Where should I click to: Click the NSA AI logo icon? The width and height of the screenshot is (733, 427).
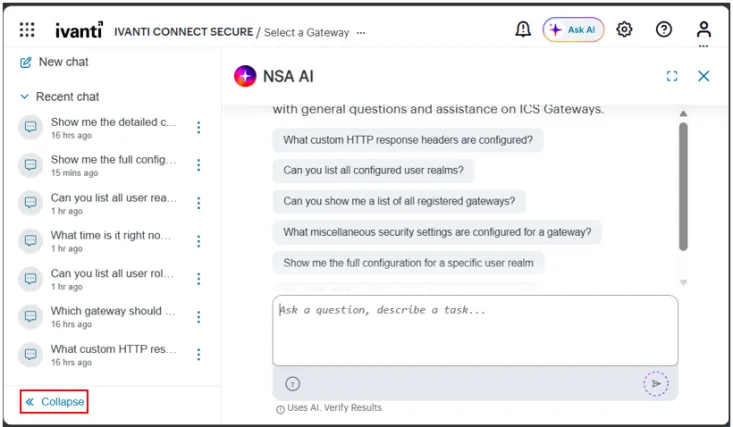click(245, 76)
